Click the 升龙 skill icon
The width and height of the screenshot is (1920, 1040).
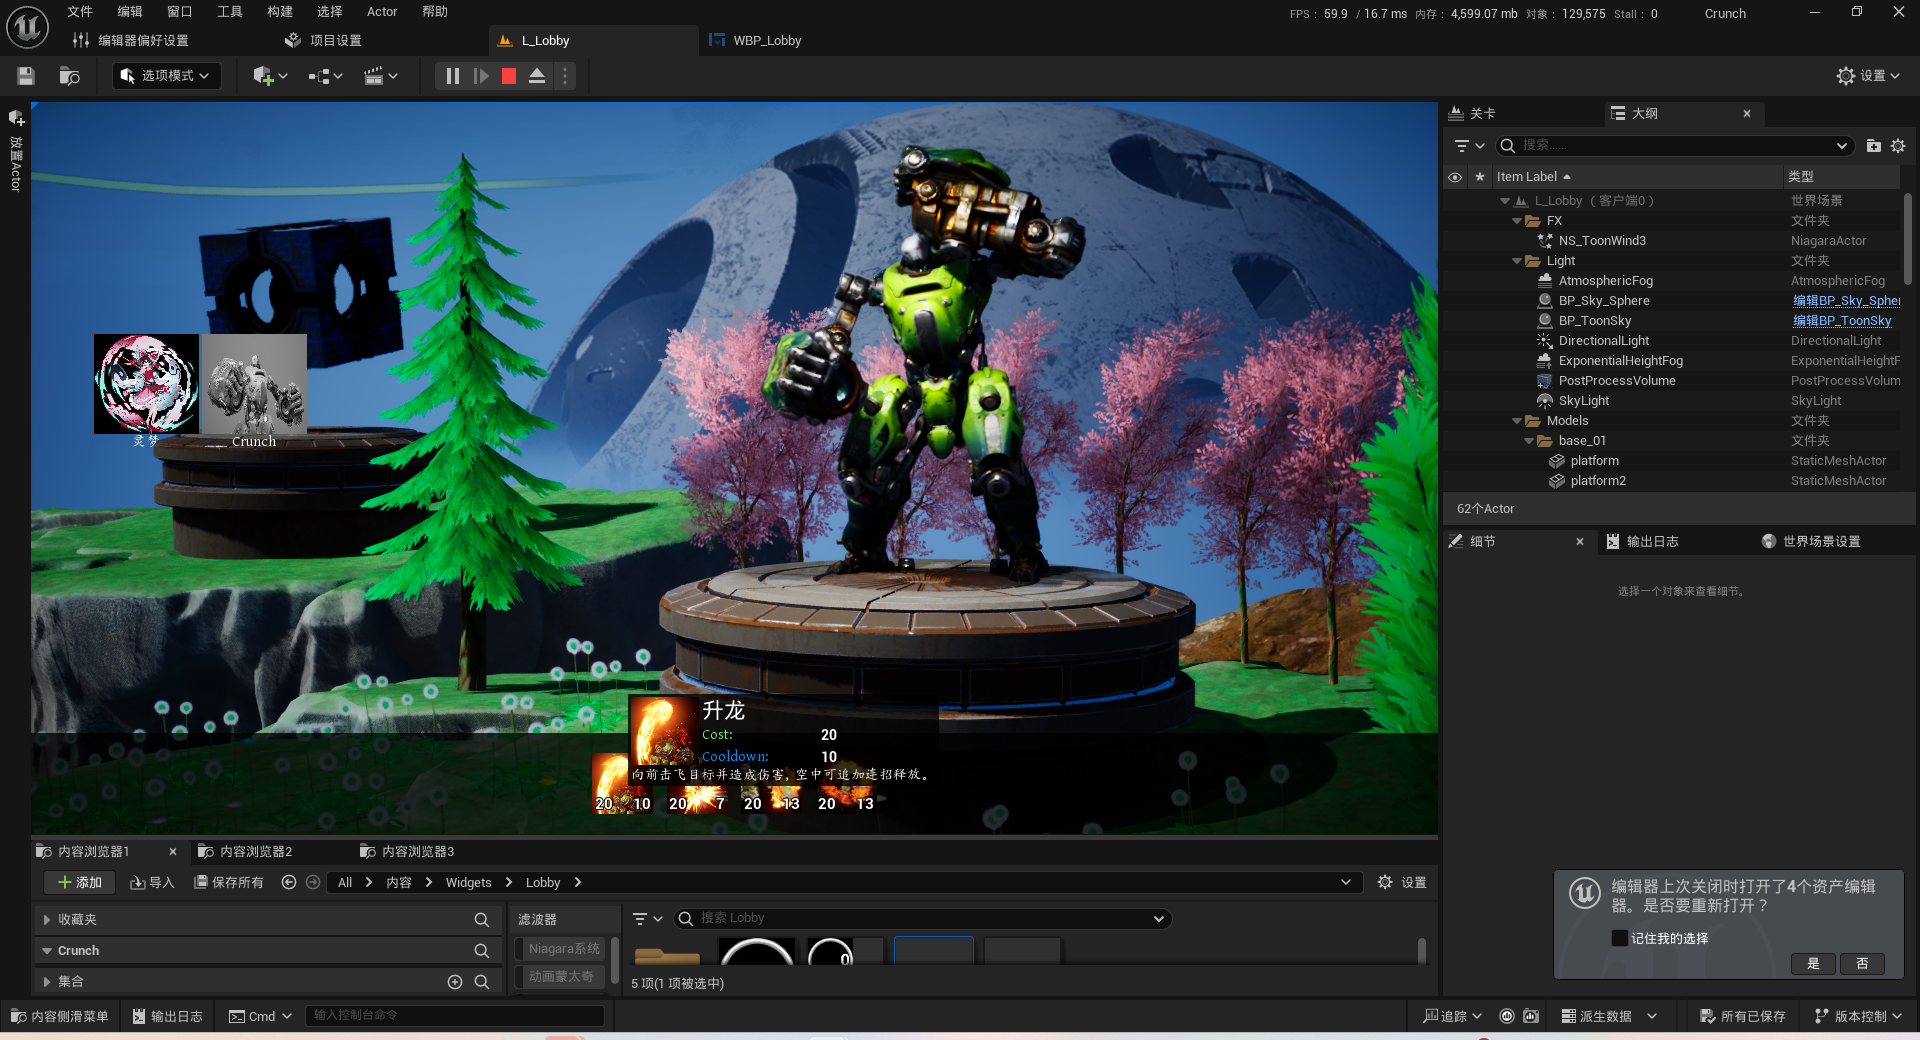[x=662, y=730]
